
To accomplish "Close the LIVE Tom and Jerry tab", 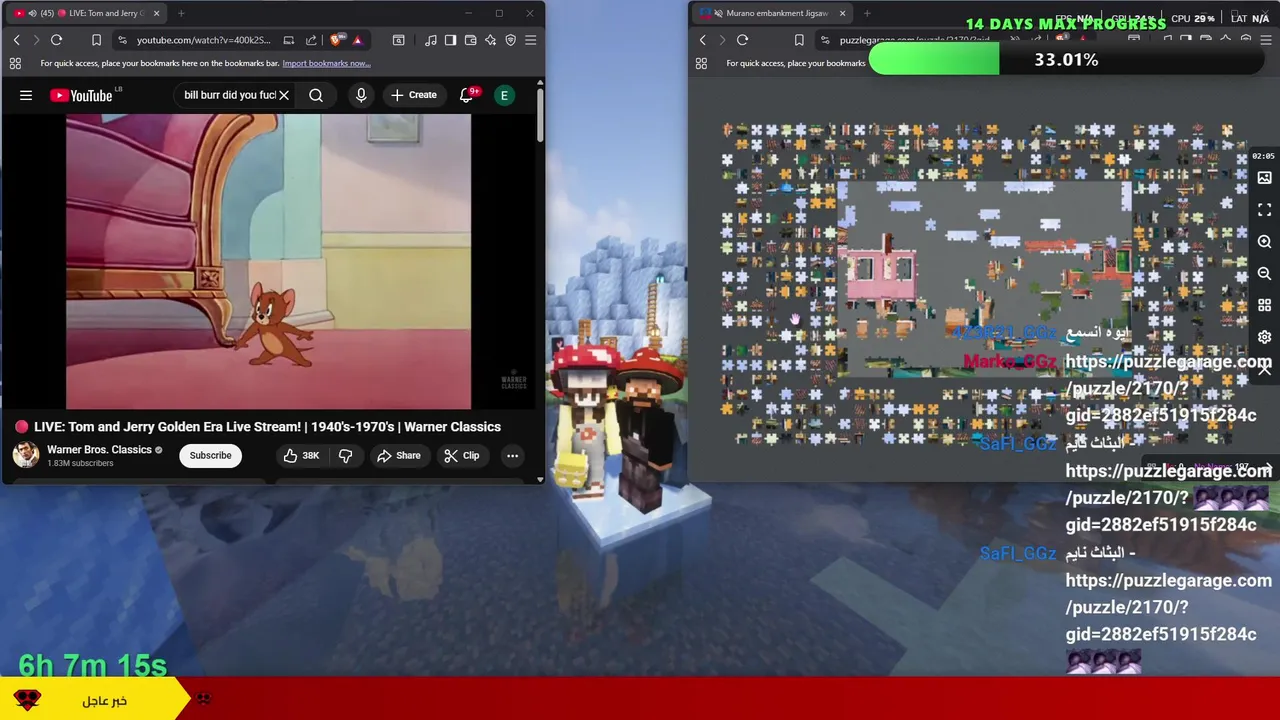I will [x=156, y=13].
